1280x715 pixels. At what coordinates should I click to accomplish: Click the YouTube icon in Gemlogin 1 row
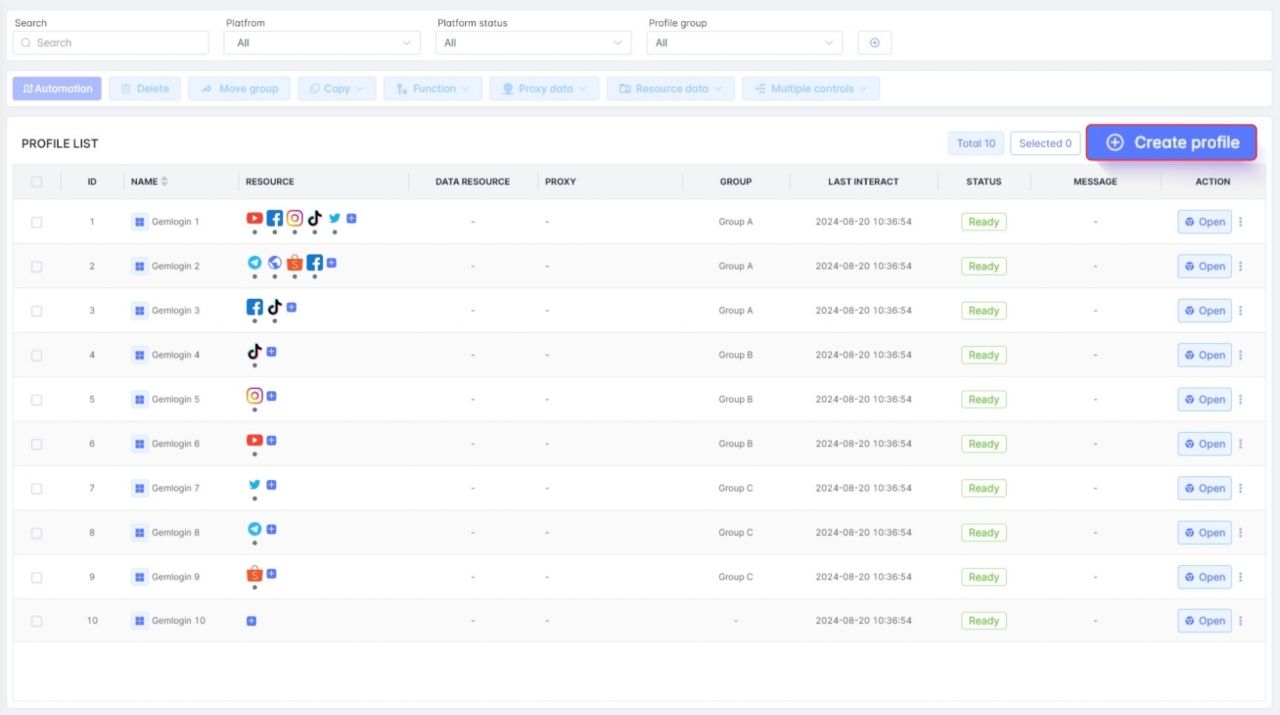(x=254, y=218)
